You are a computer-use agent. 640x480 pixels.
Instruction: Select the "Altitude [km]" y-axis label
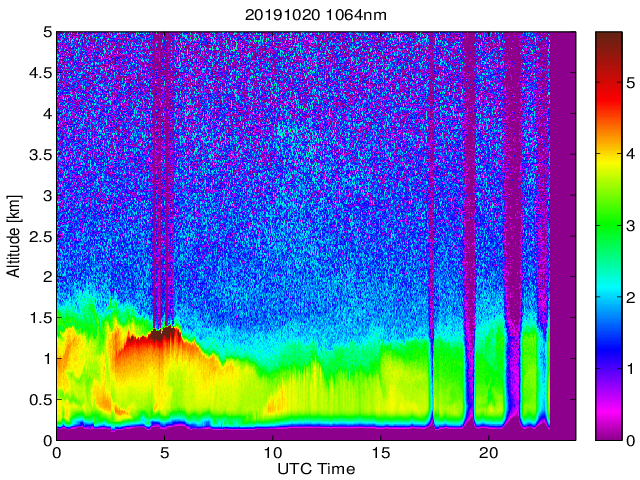tap(13, 236)
